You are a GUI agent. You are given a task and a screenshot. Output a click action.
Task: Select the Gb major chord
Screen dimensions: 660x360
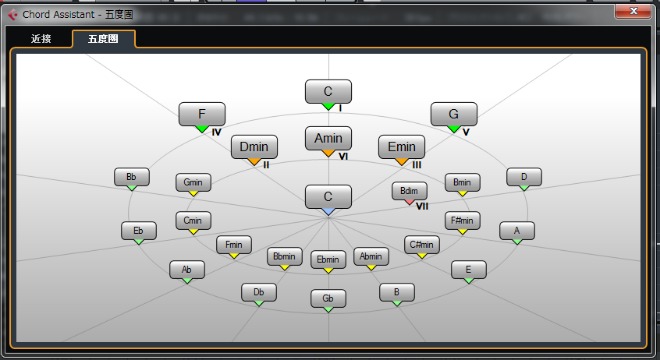click(x=328, y=299)
